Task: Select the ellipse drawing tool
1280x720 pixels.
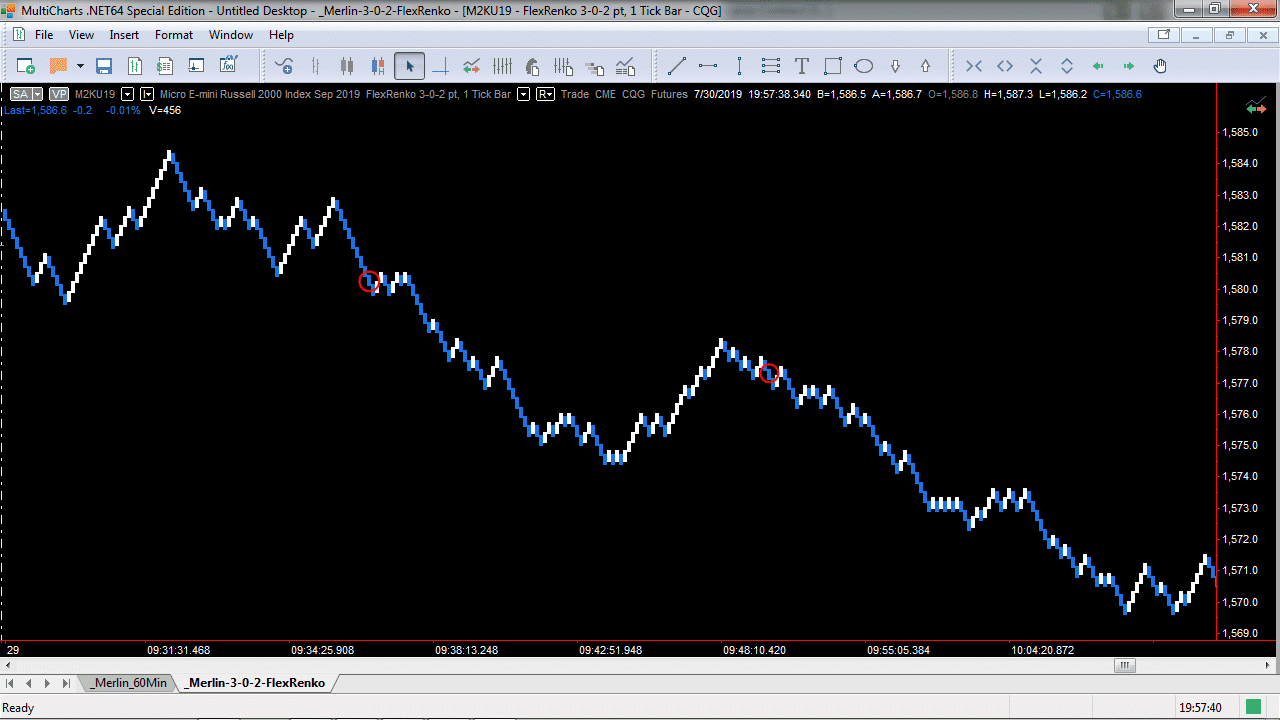Action: (864, 66)
